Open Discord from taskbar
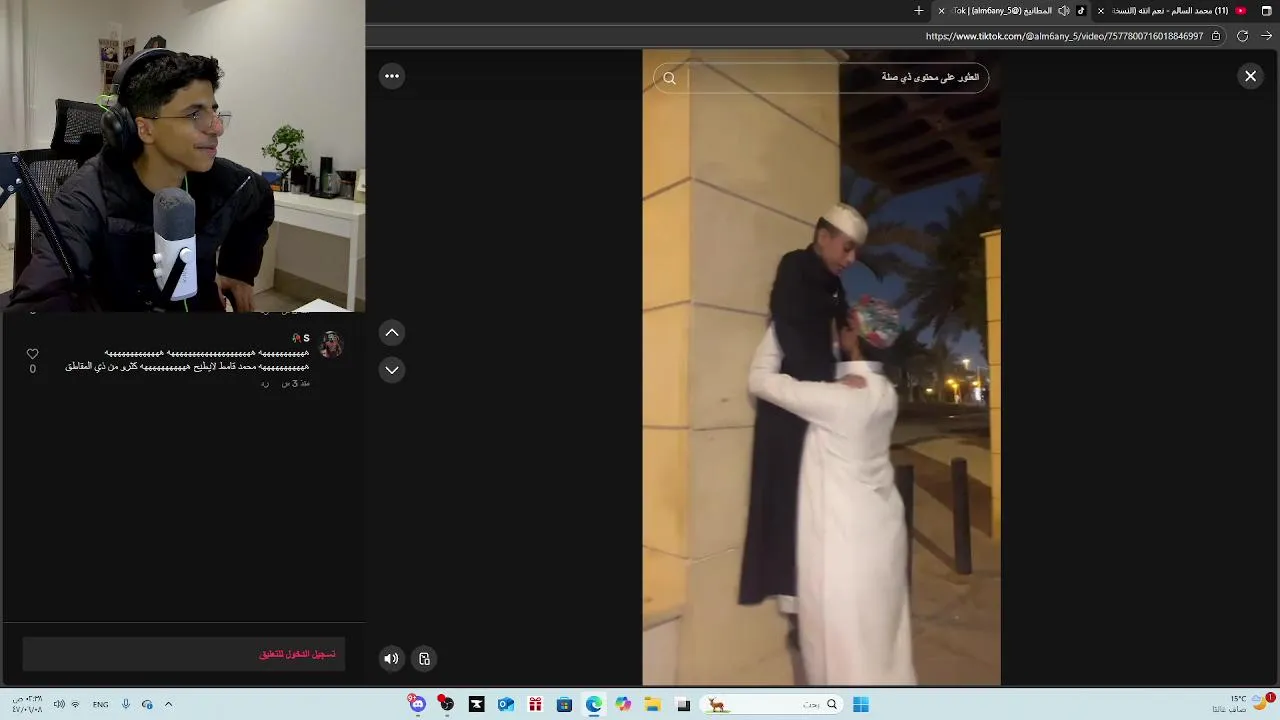Screen dimensions: 1280x720 tap(417, 704)
